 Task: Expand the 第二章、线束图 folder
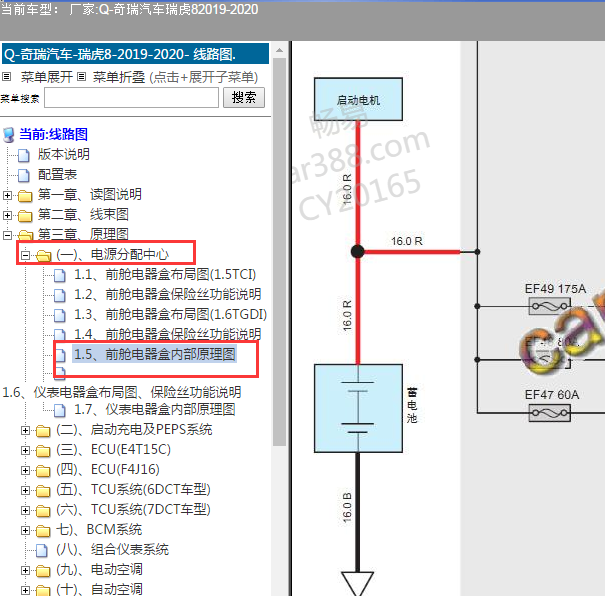pos(7,215)
